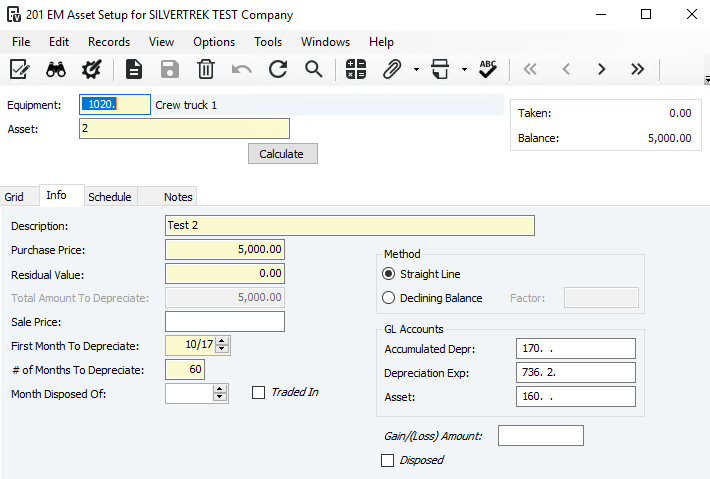Click the application icon in title bar

point(14,14)
